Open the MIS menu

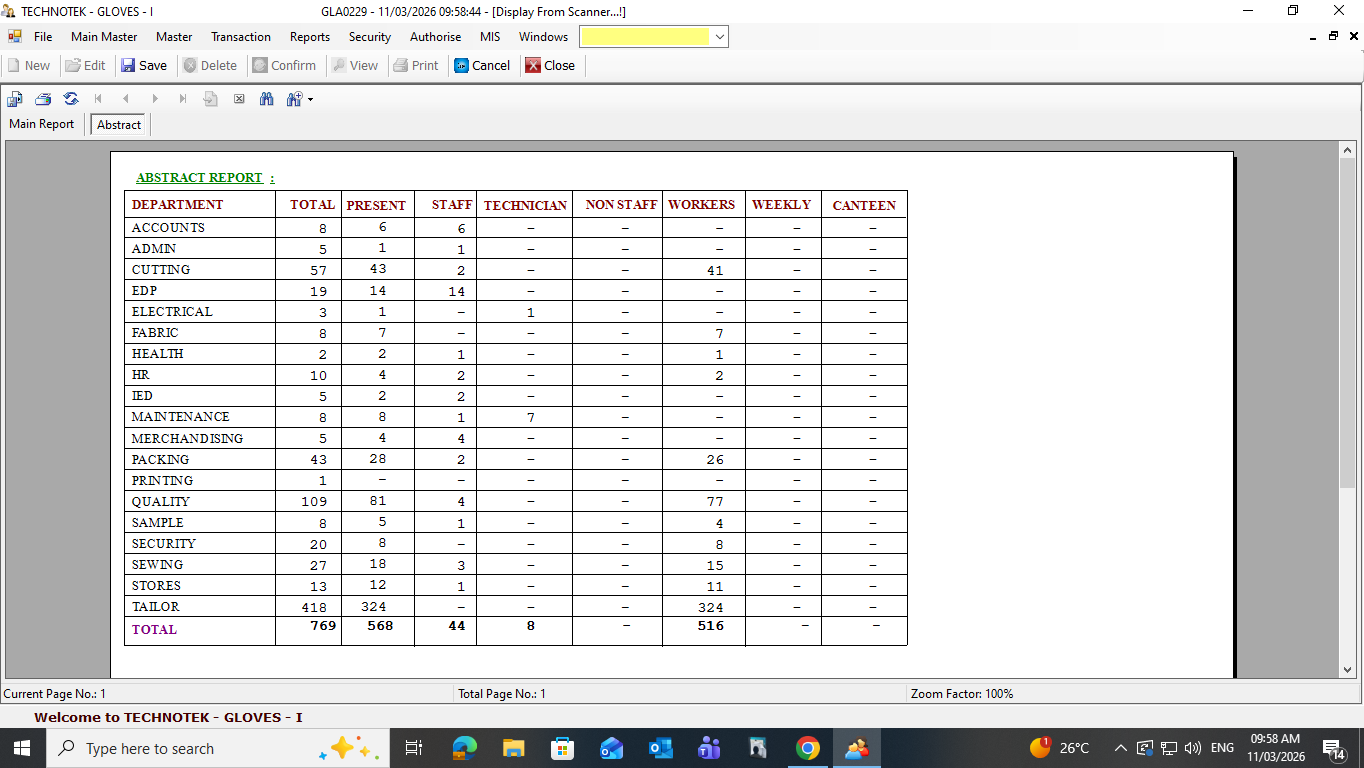490,37
